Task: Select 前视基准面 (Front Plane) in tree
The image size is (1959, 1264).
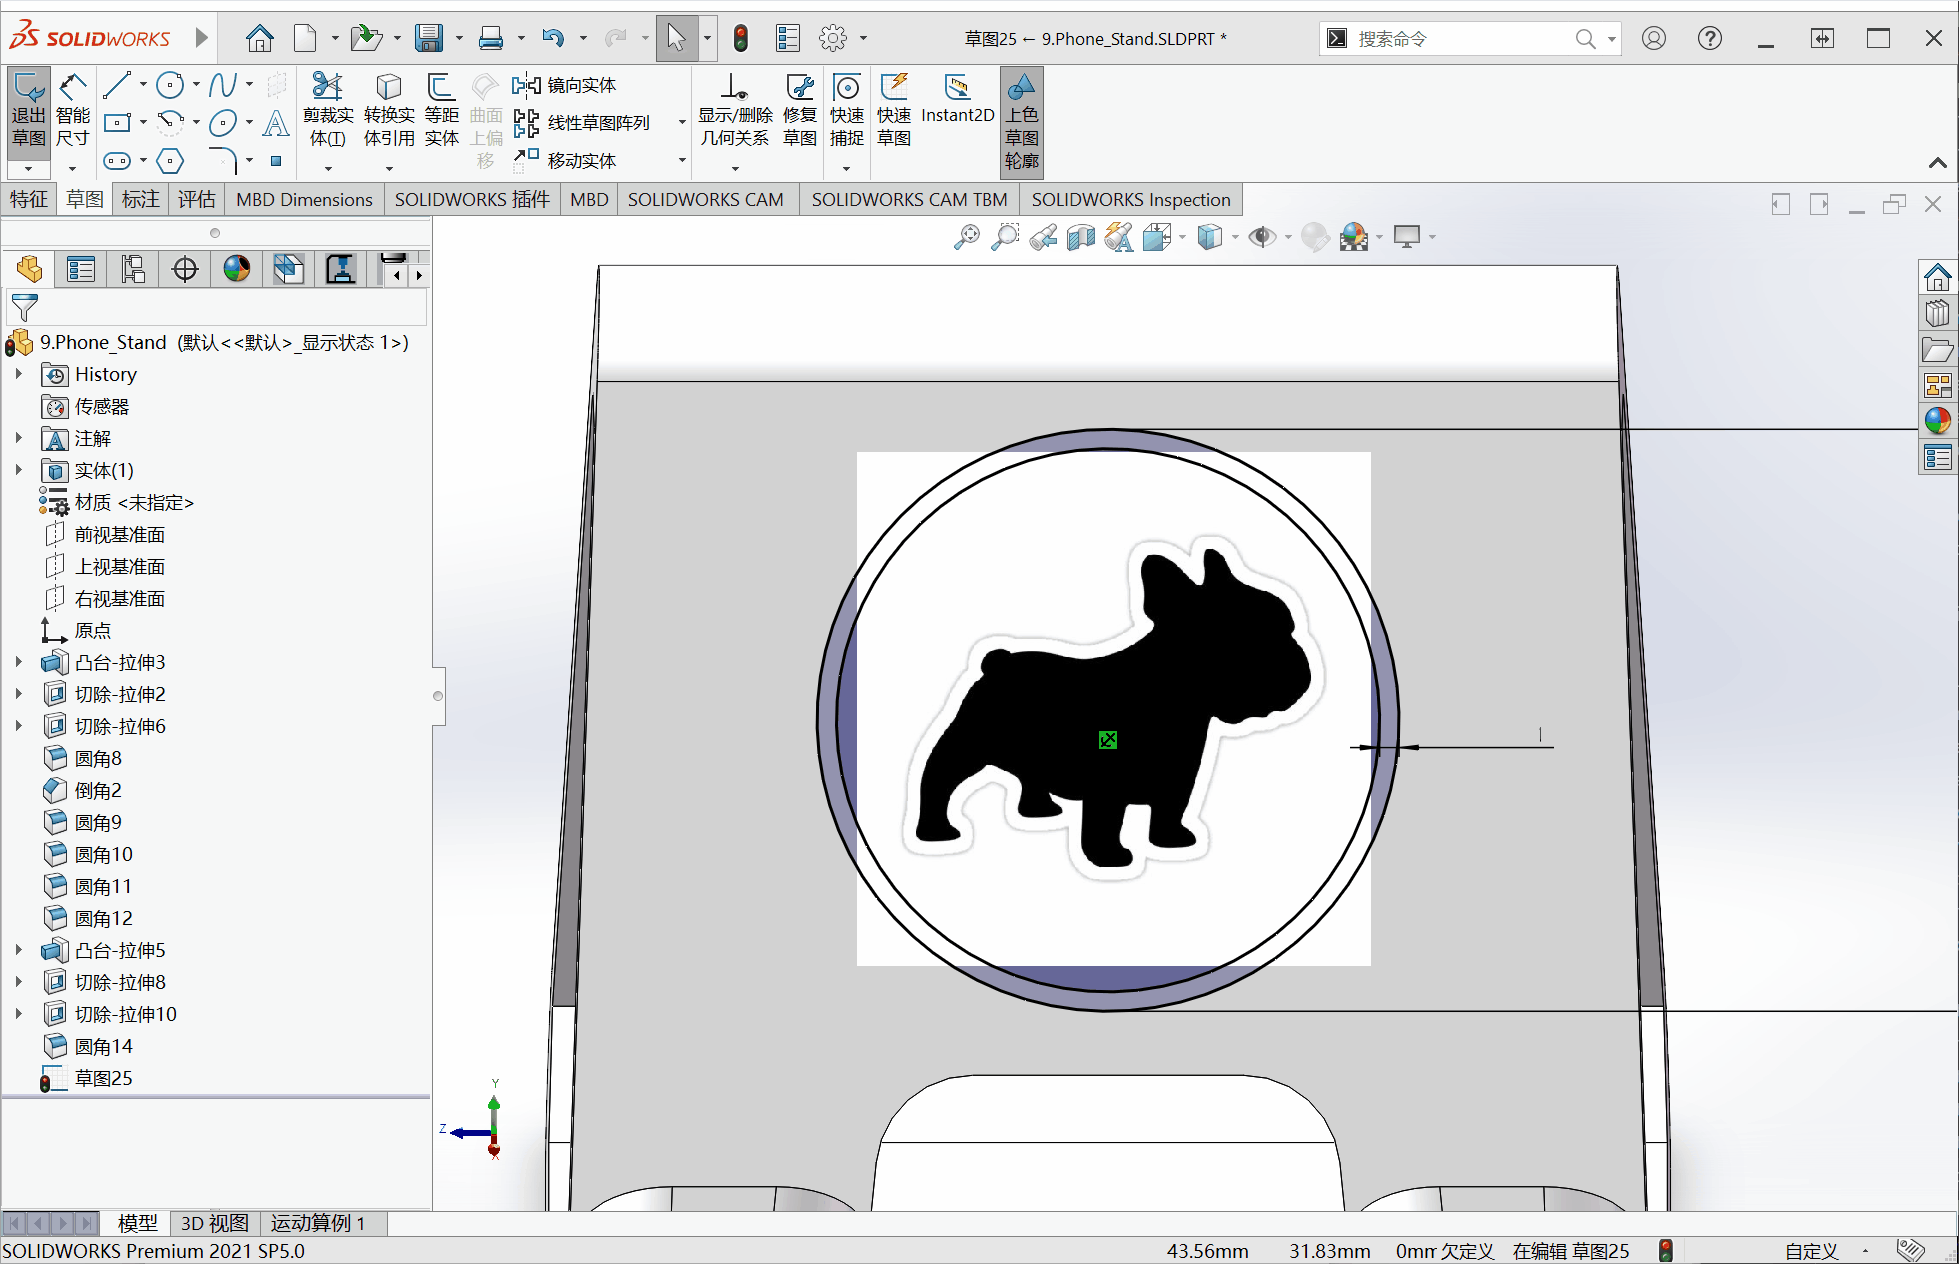Action: point(119,534)
